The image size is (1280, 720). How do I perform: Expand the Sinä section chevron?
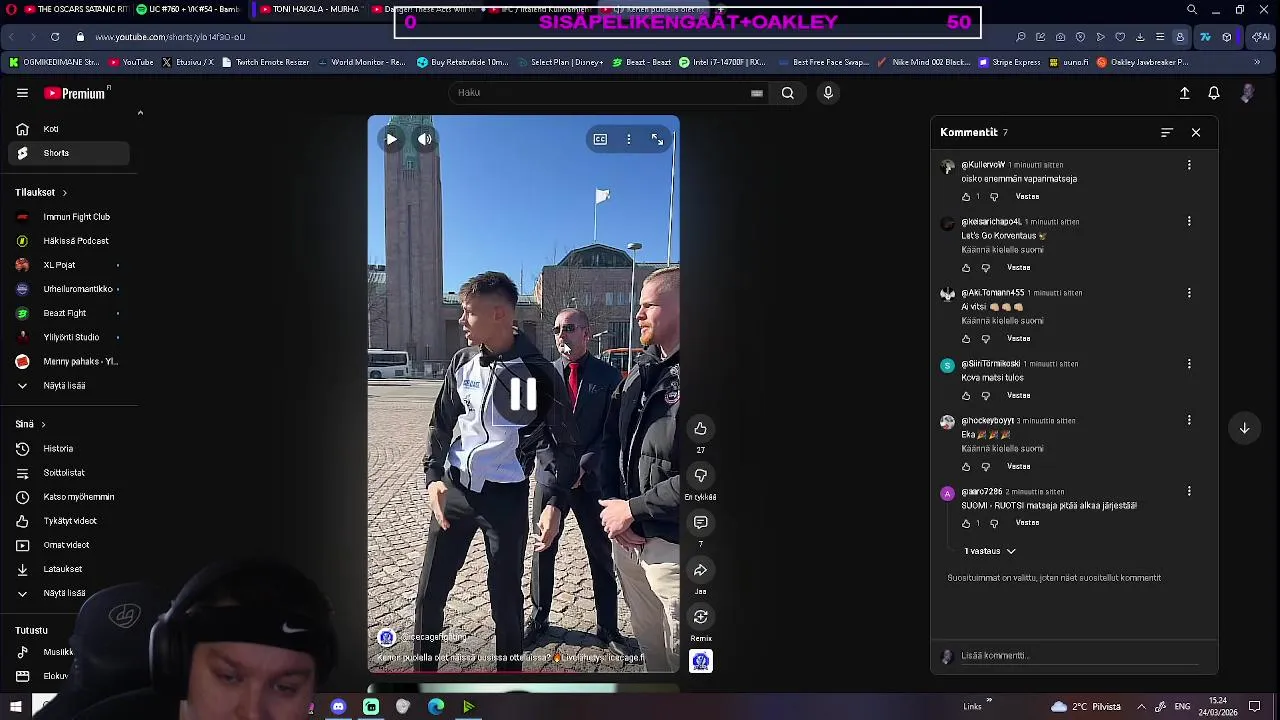(x=43, y=425)
